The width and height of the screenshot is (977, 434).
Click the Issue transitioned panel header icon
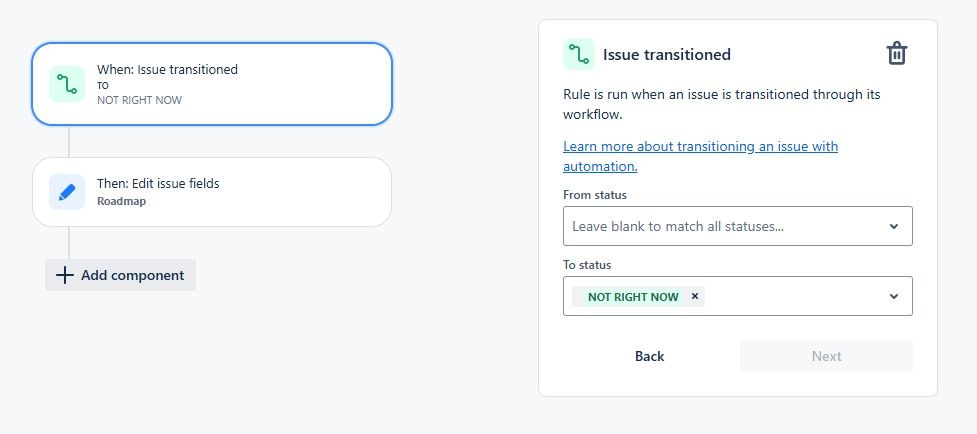pyautogui.click(x=579, y=54)
